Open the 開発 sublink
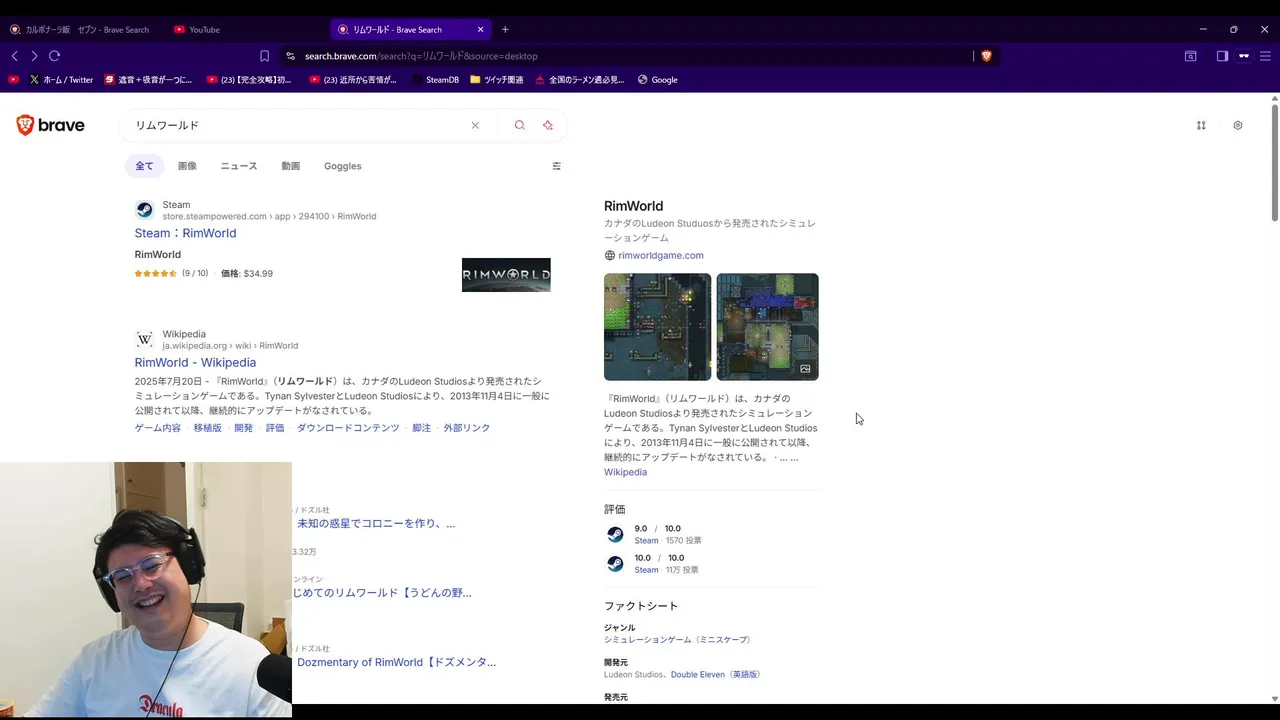This screenshot has height=720, width=1280. [244, 428]
